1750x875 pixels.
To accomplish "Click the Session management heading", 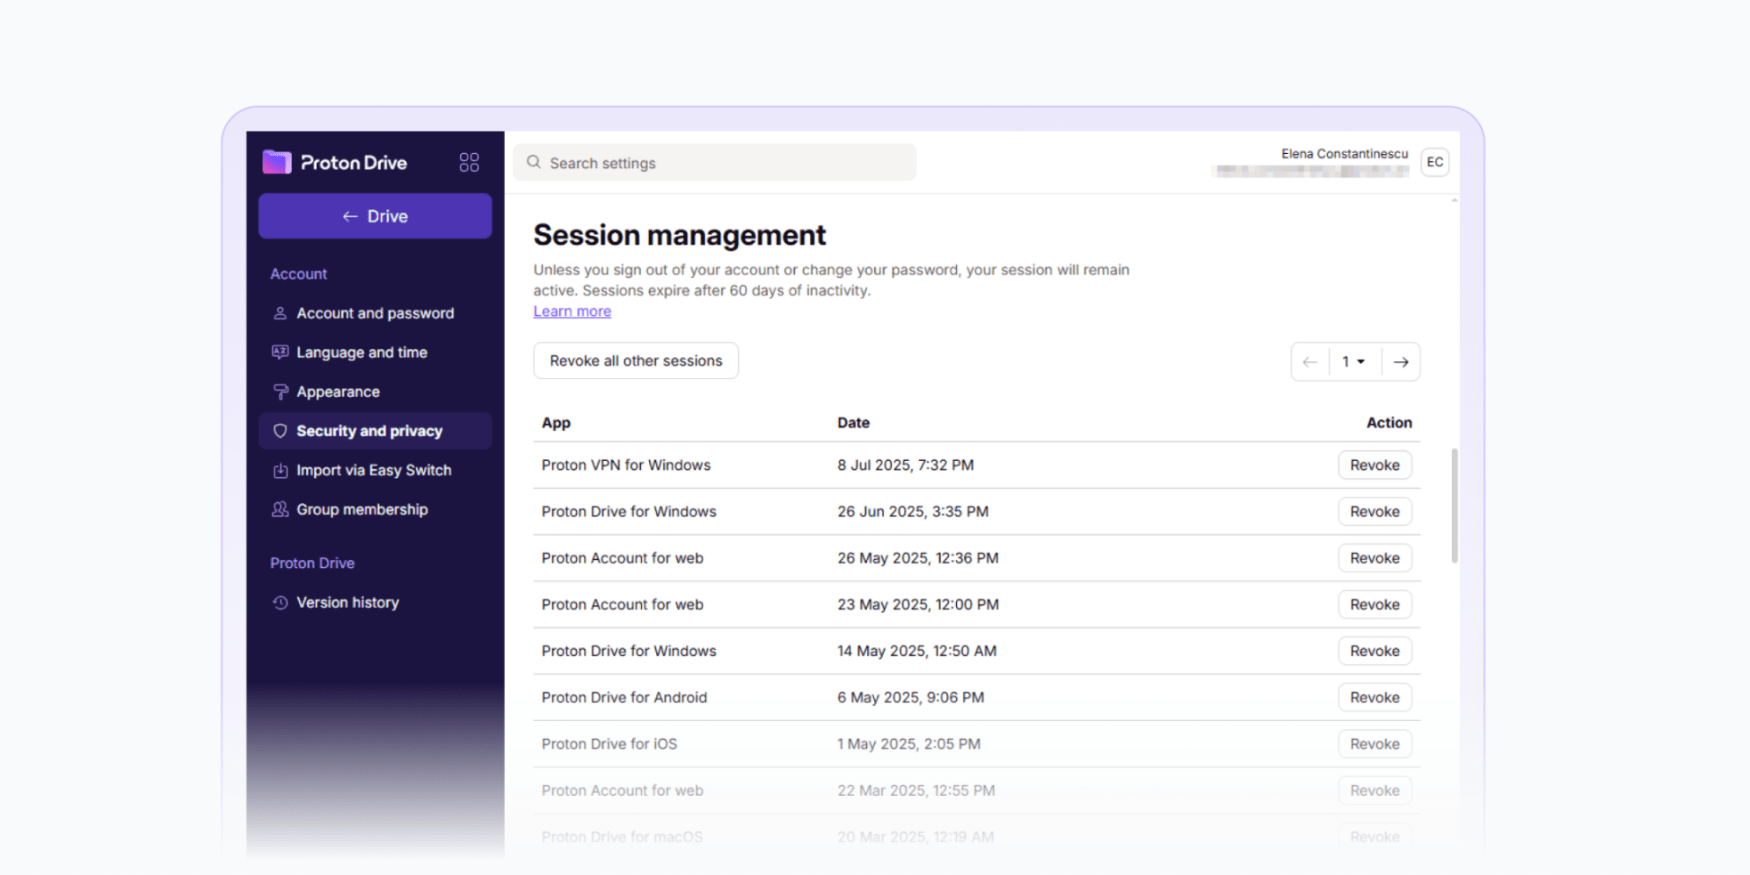I will coord(680,235).
